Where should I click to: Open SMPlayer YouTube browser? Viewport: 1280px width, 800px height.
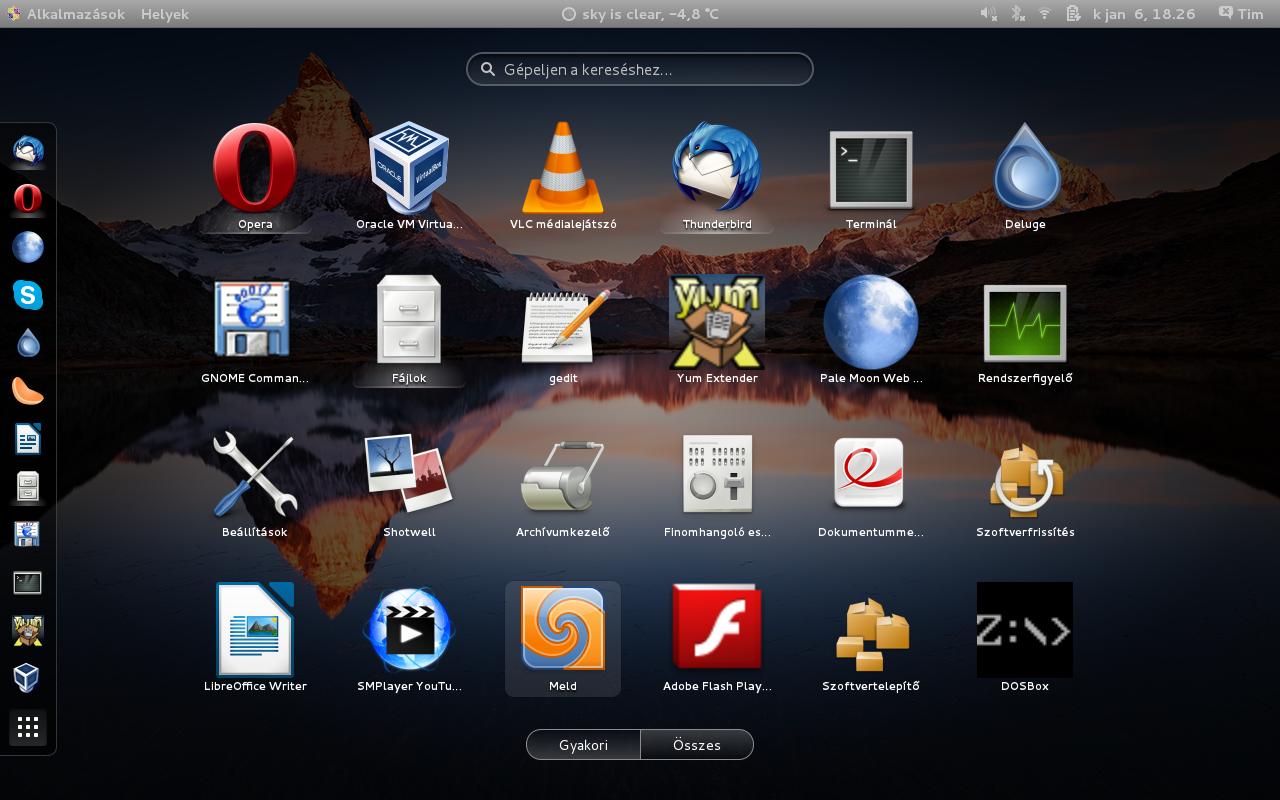click(x=409, y=640)
